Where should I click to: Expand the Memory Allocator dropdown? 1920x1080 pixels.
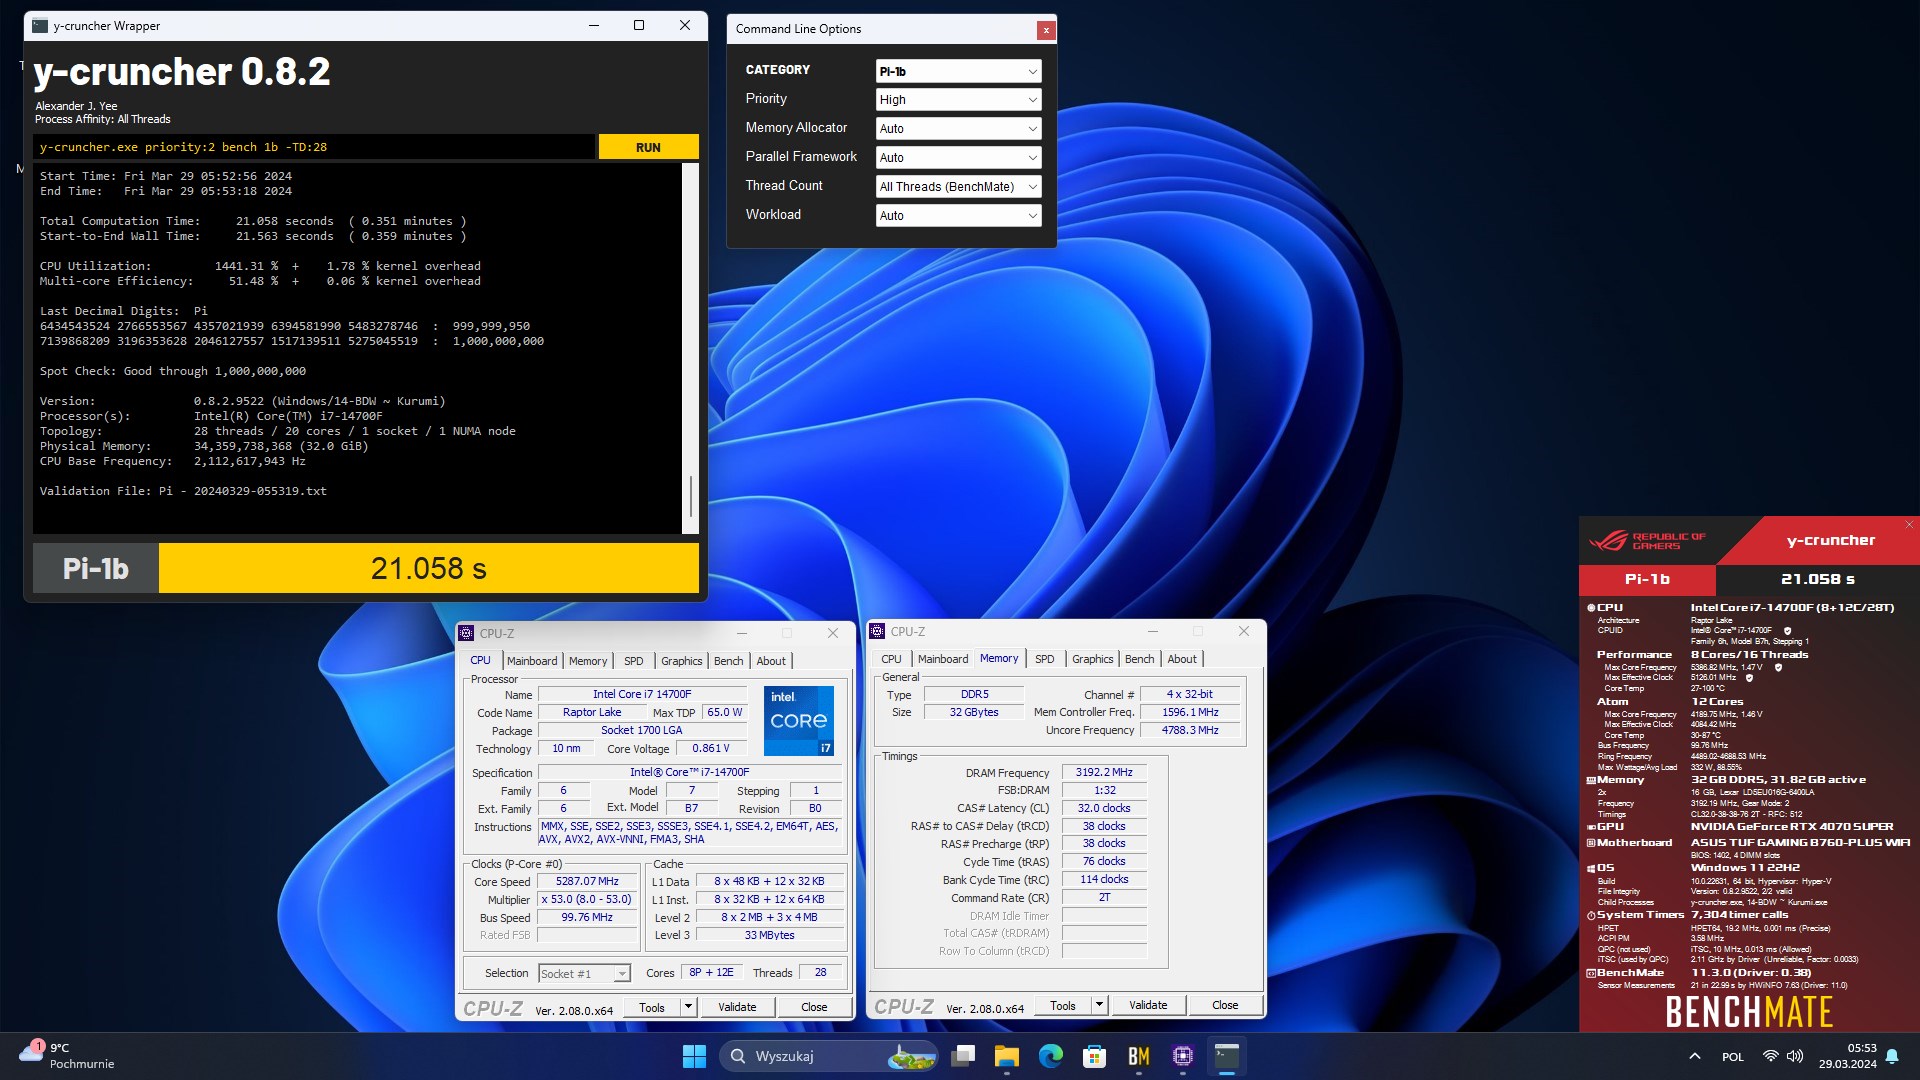958,129
